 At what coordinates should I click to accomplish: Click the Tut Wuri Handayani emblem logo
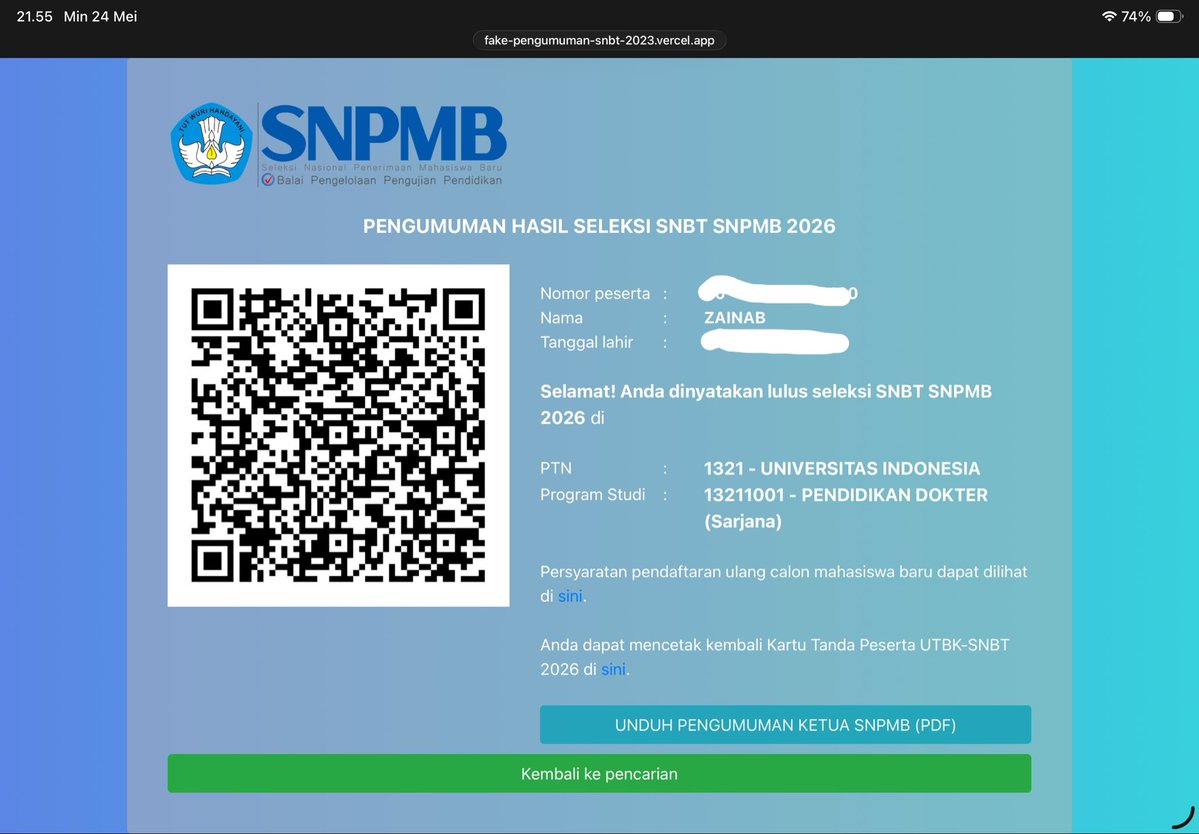(211, 144)
